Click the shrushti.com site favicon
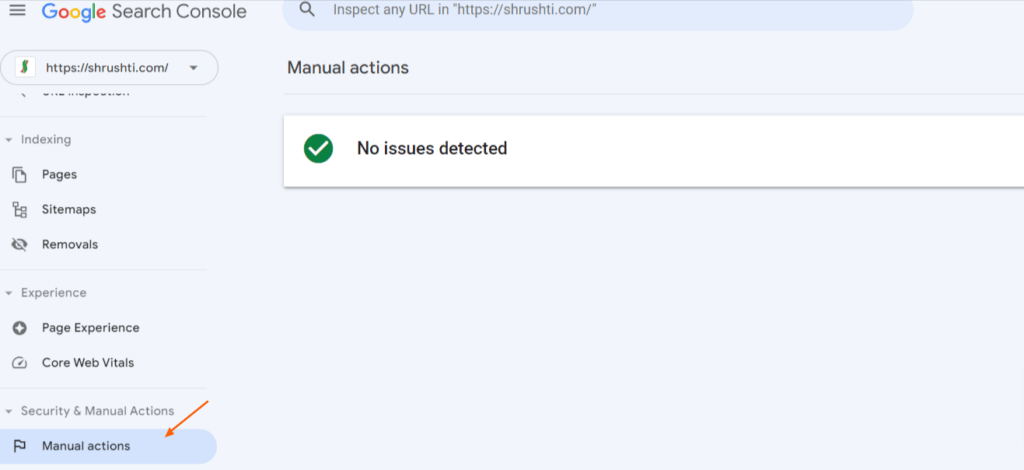This screenshot has height=470, width=1024. tap(25, 67)
